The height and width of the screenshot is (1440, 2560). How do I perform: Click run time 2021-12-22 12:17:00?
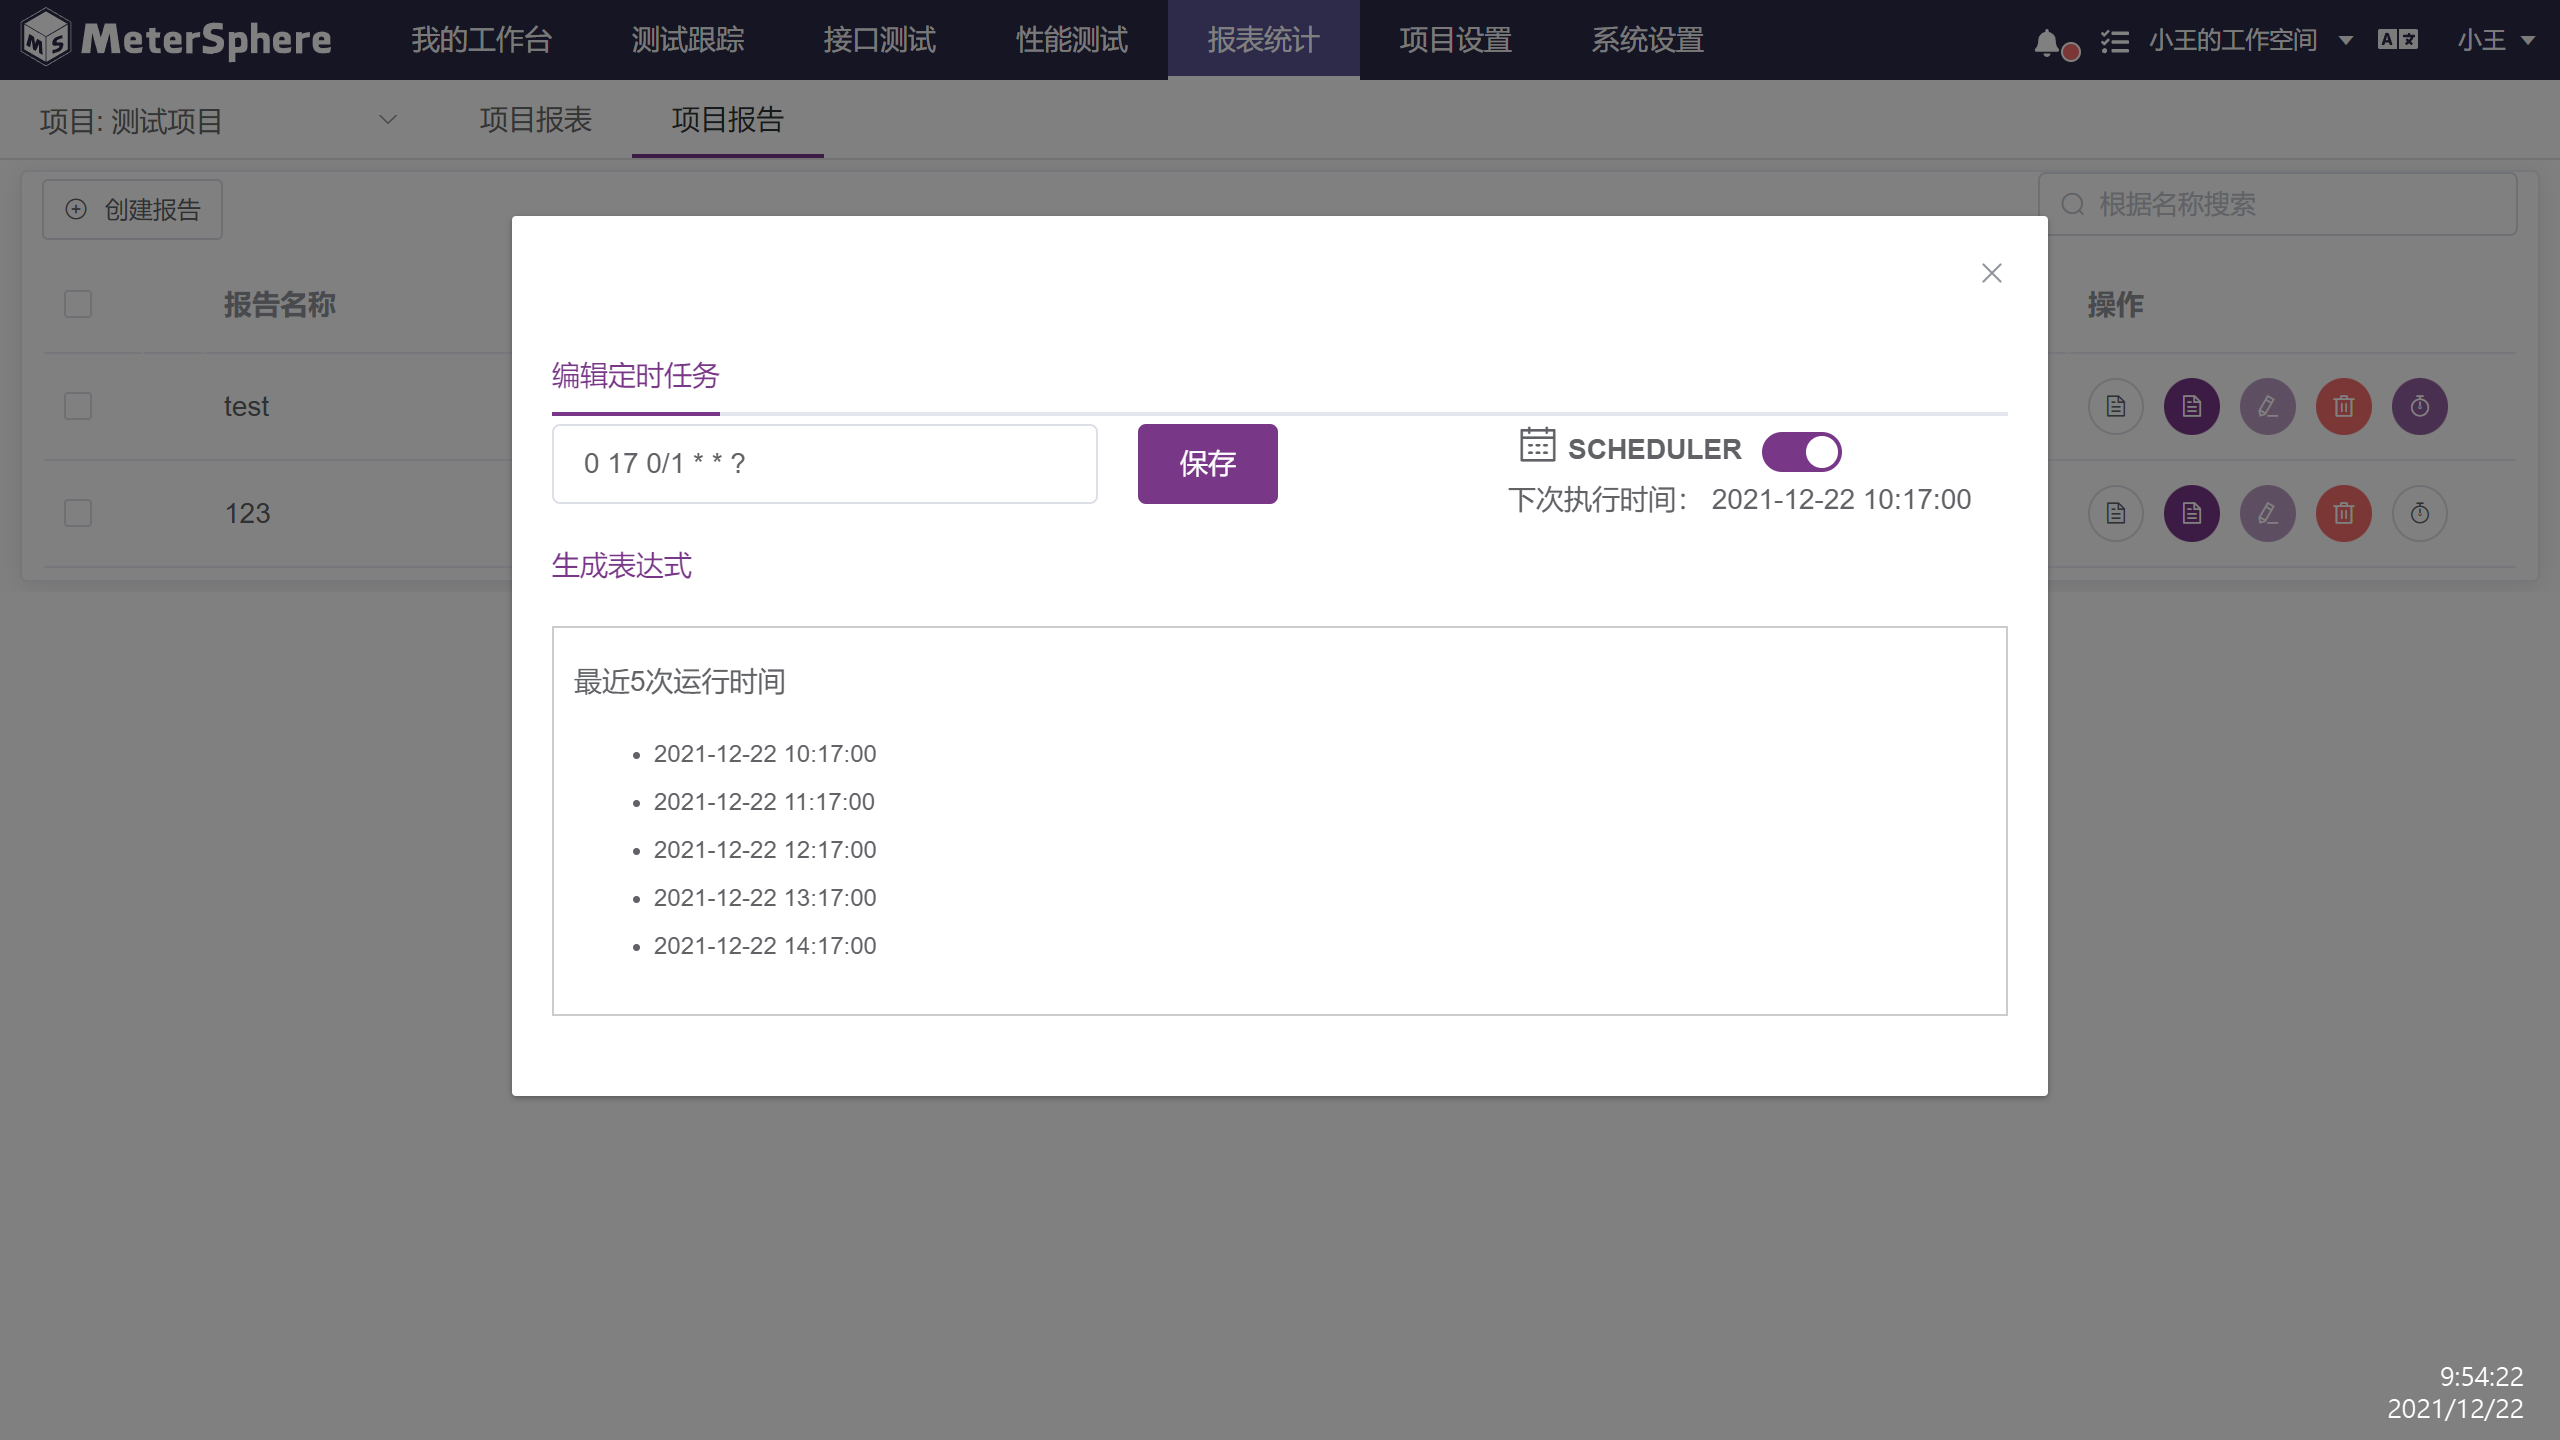pos(765,850)
